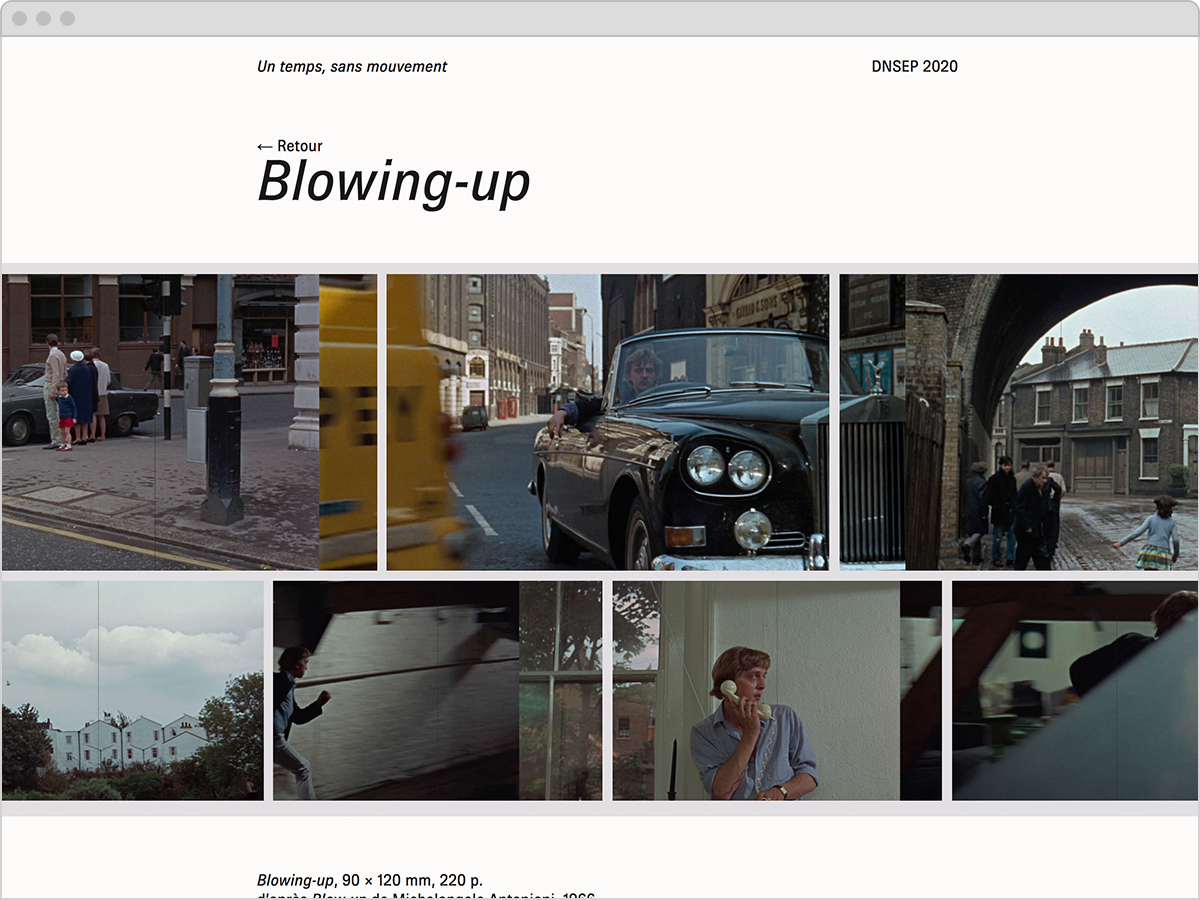
Task: Open the 'Un temps, sans mouvement' site title
Action: pyautogui.click(x=352, y=67)
